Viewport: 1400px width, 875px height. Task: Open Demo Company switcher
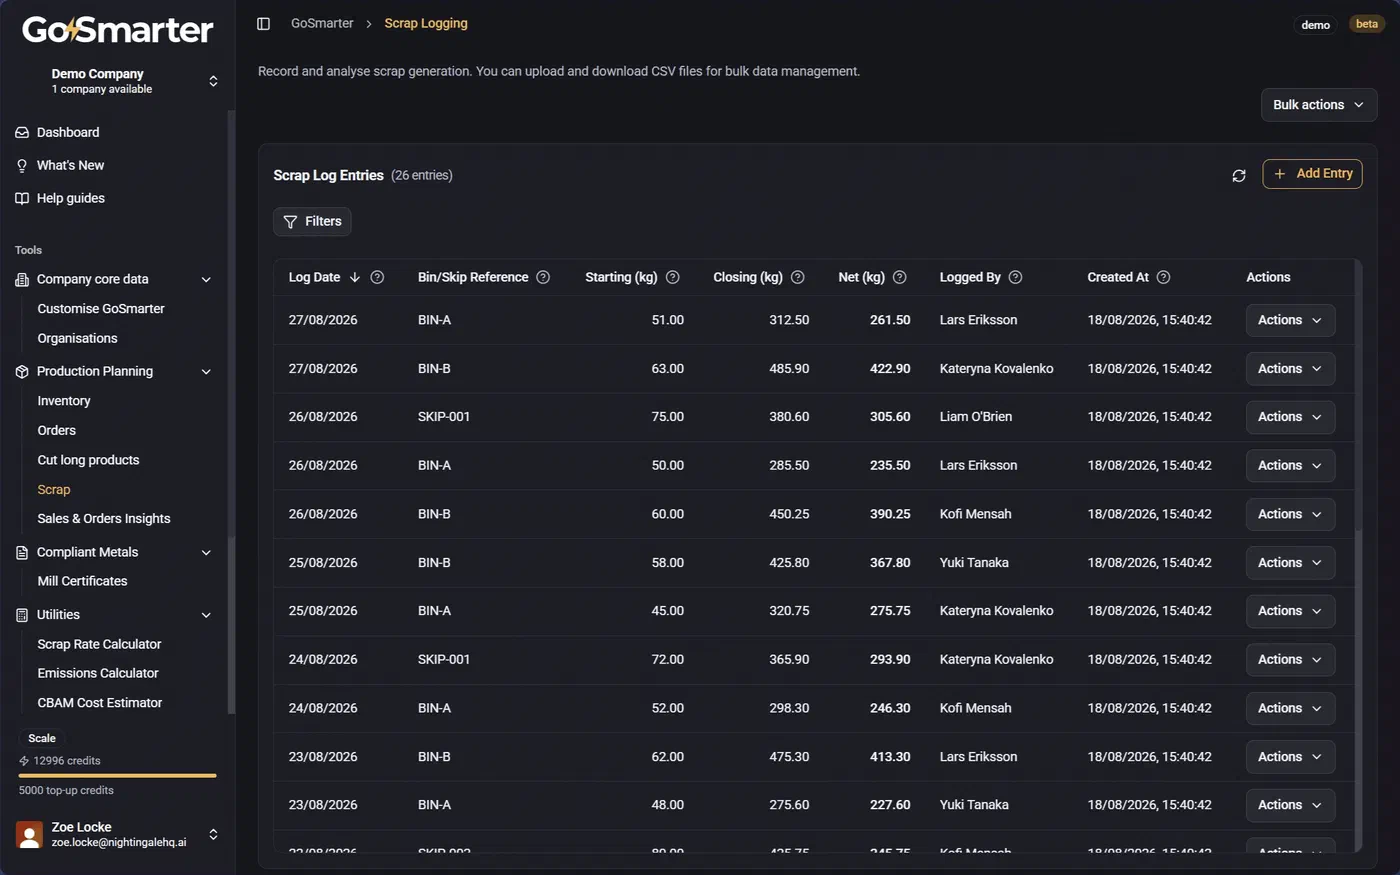(118, 81)
